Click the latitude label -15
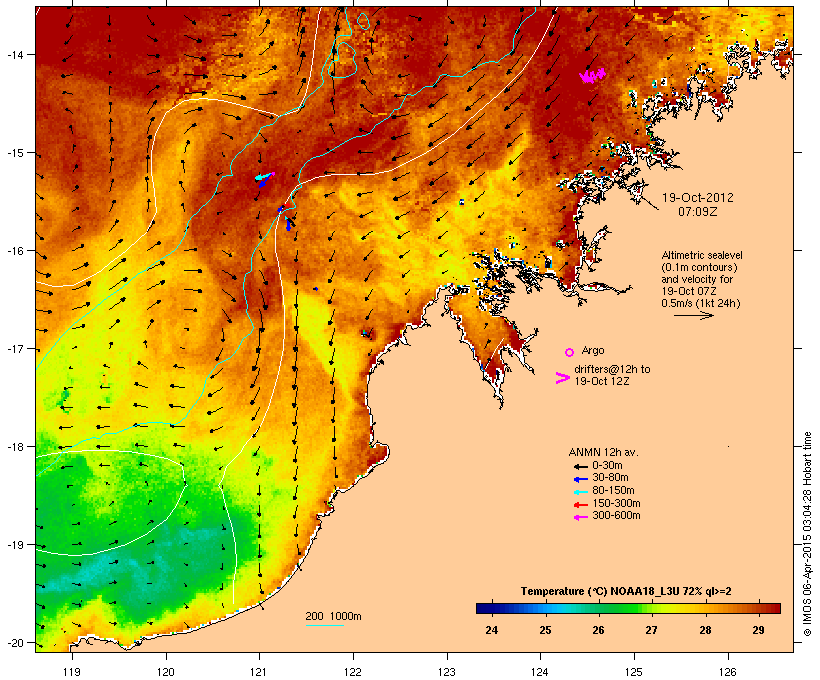Viewport: 820px width, 680px height. click(15, 153)
